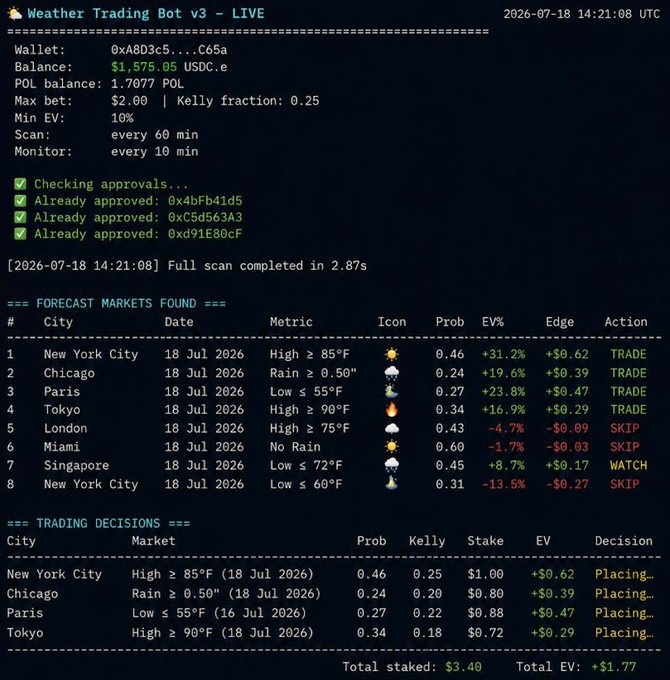Click the moon icon in New York City Low row
670x680 pixels.
392,484
